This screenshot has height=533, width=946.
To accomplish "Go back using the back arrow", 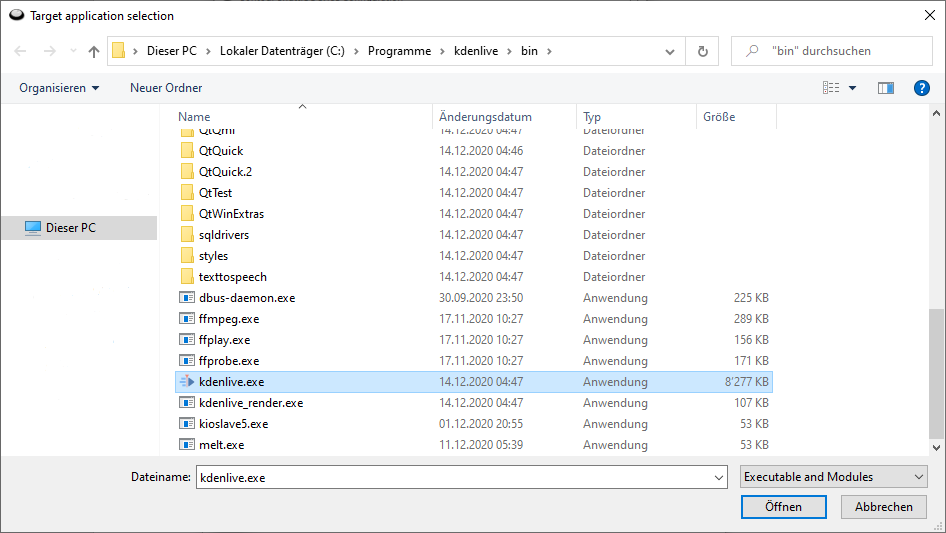I will tap(20, 51).
